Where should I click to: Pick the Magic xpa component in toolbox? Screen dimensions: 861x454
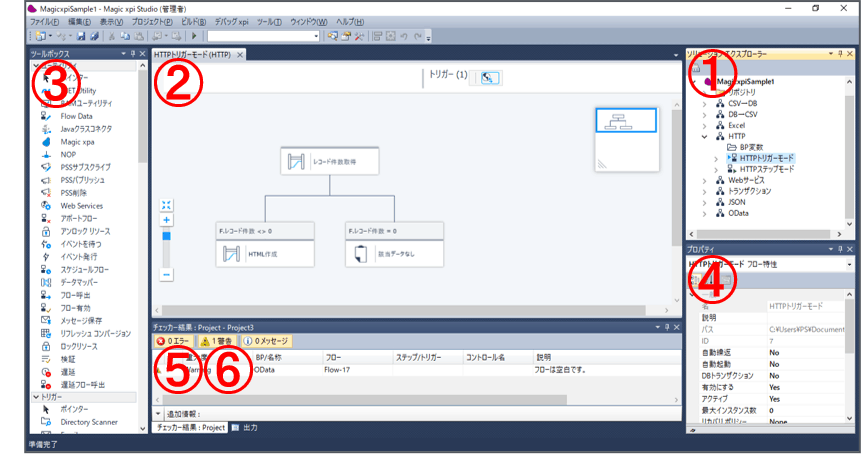[x=47, y=142]
